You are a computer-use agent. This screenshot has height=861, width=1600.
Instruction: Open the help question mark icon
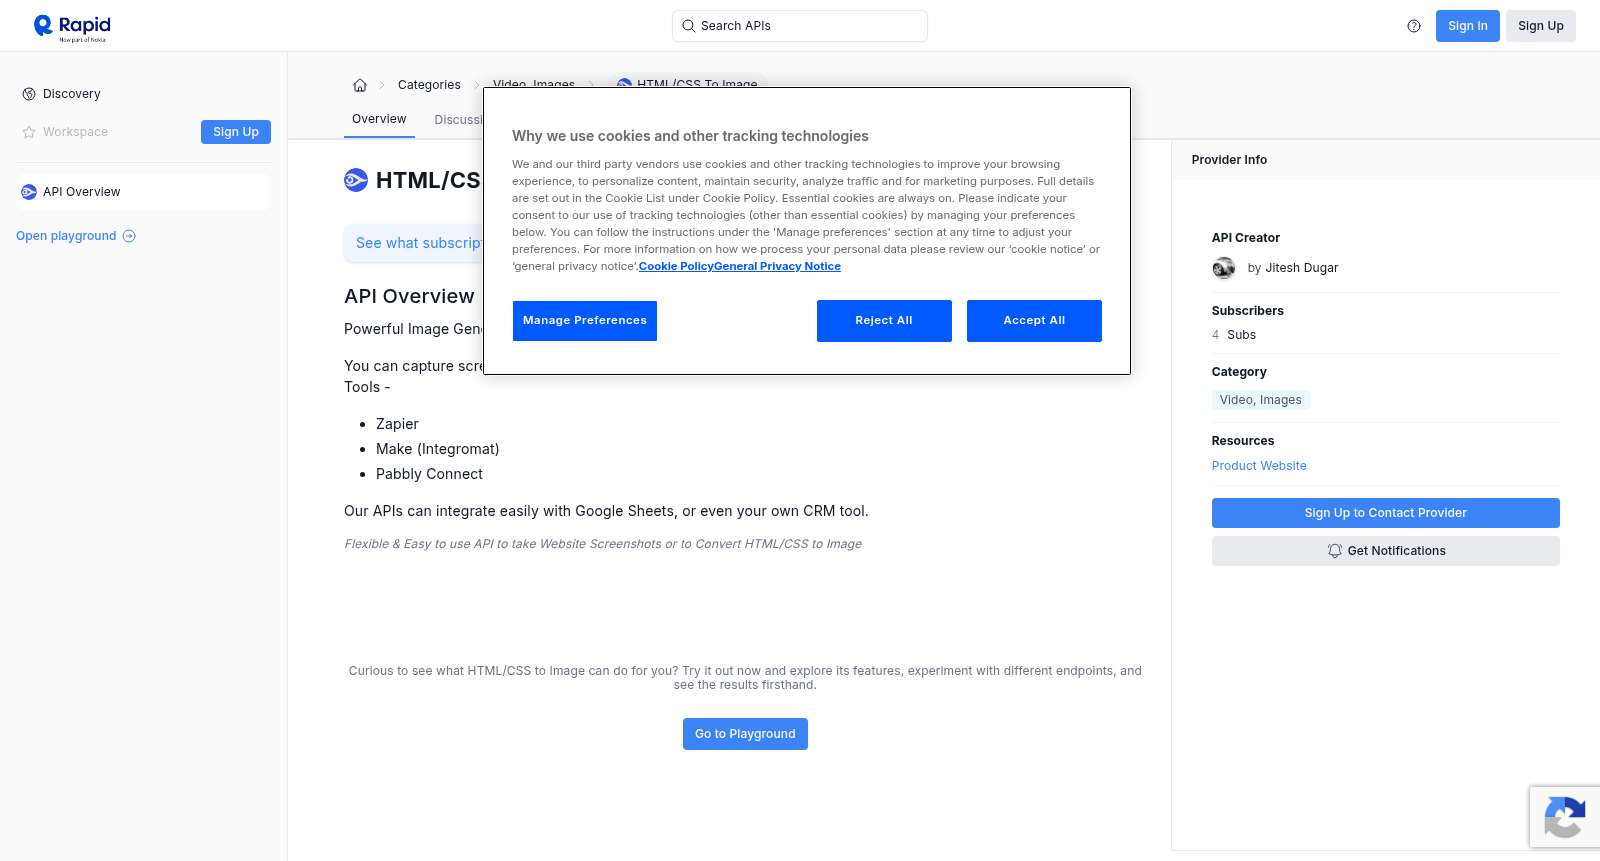tap(1414, 26)
